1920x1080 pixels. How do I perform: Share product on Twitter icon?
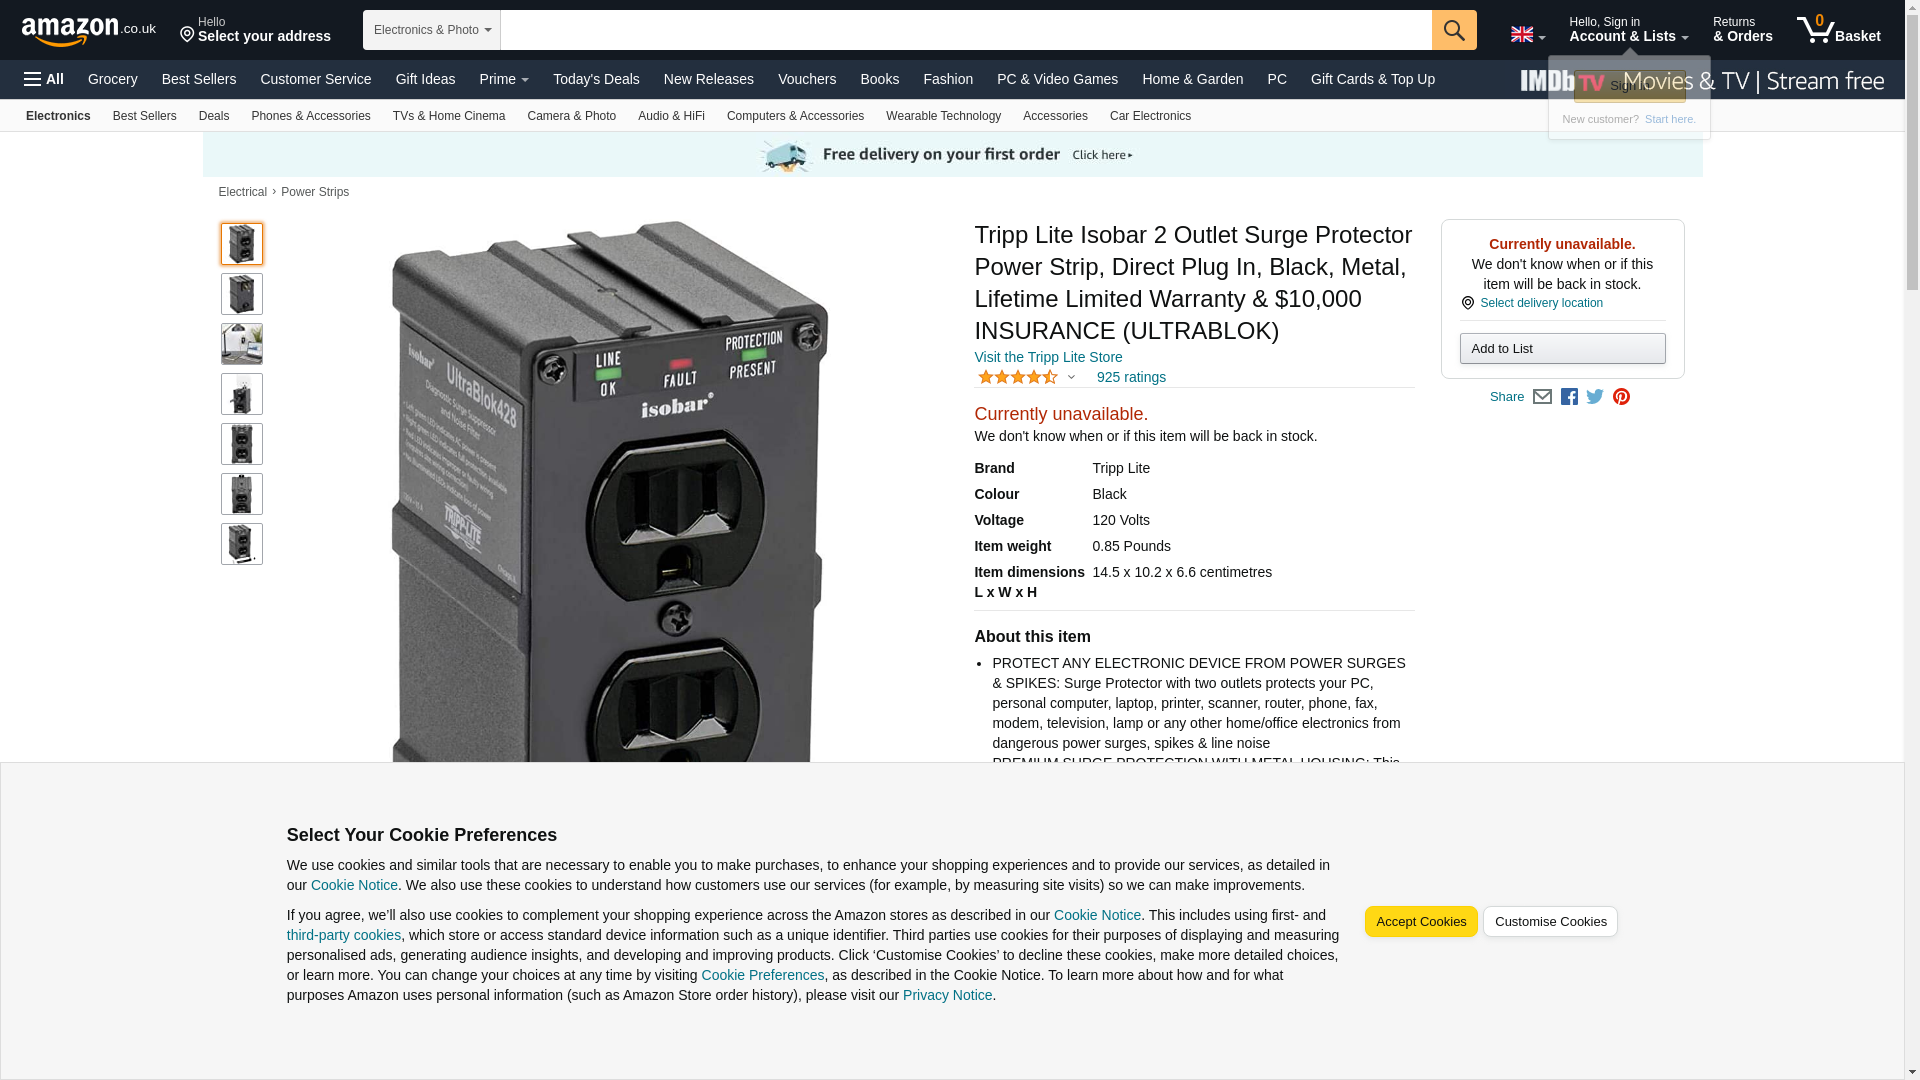pos(1595,397)
